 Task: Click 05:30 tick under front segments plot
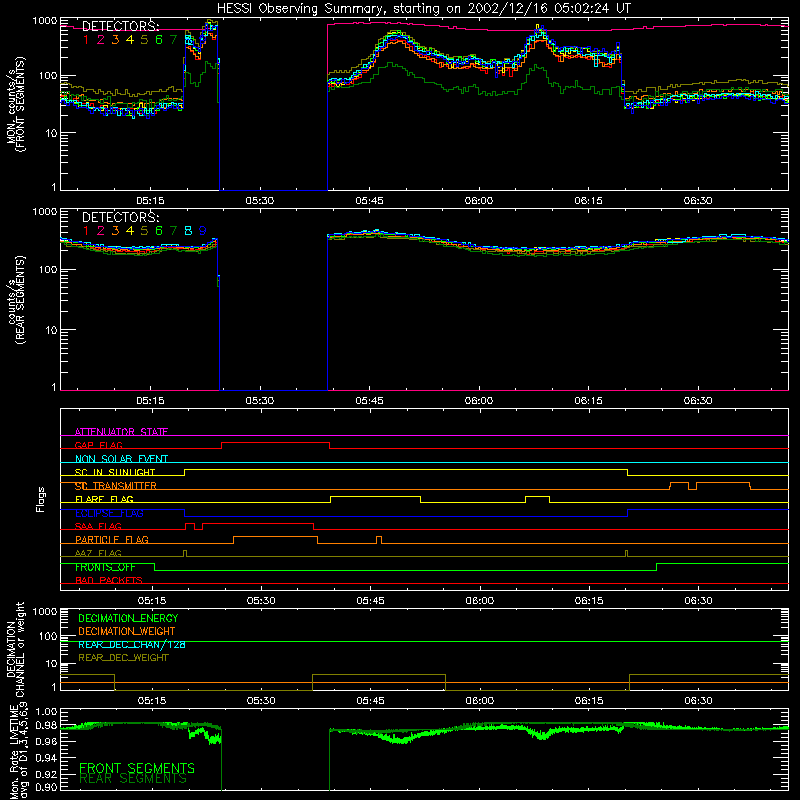tap(260, 201)
